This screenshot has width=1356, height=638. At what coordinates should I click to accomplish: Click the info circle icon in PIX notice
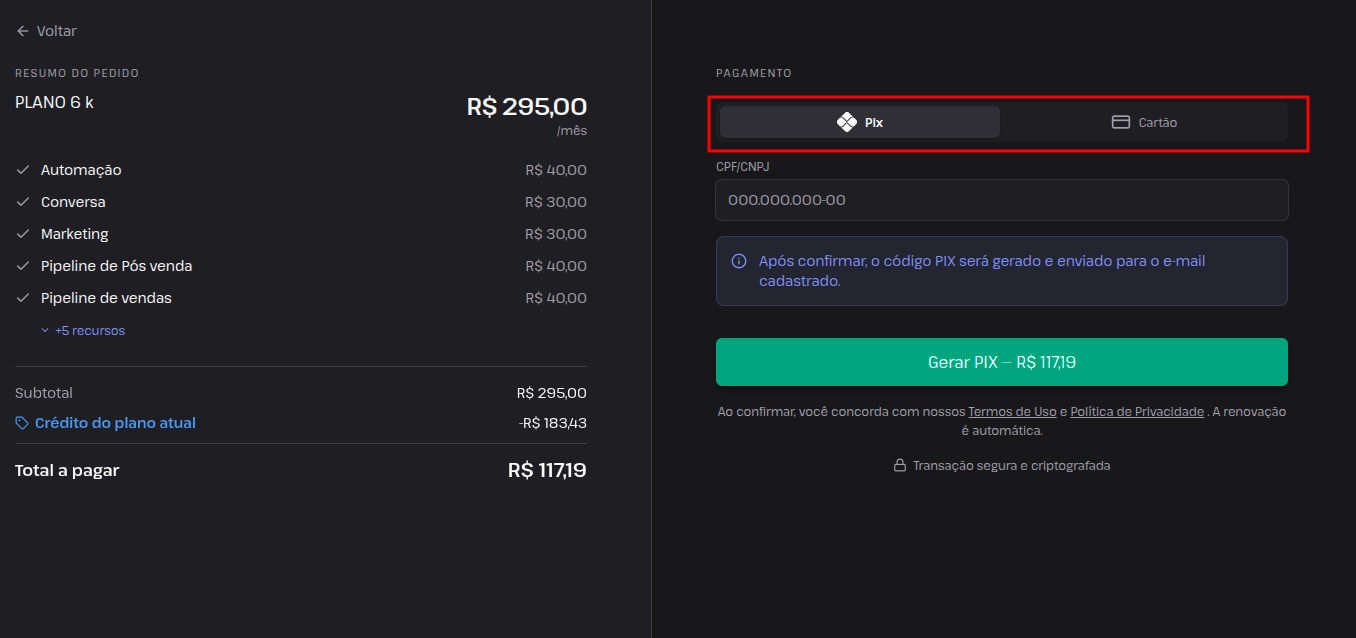click(739, 261)
